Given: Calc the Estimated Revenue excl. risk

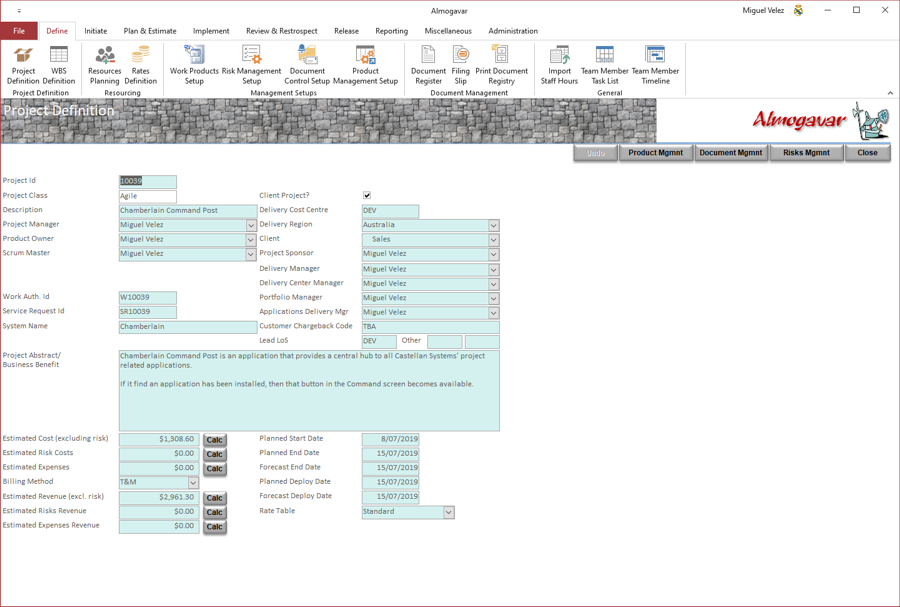Looking at the screenshot, I should [215, 498].
